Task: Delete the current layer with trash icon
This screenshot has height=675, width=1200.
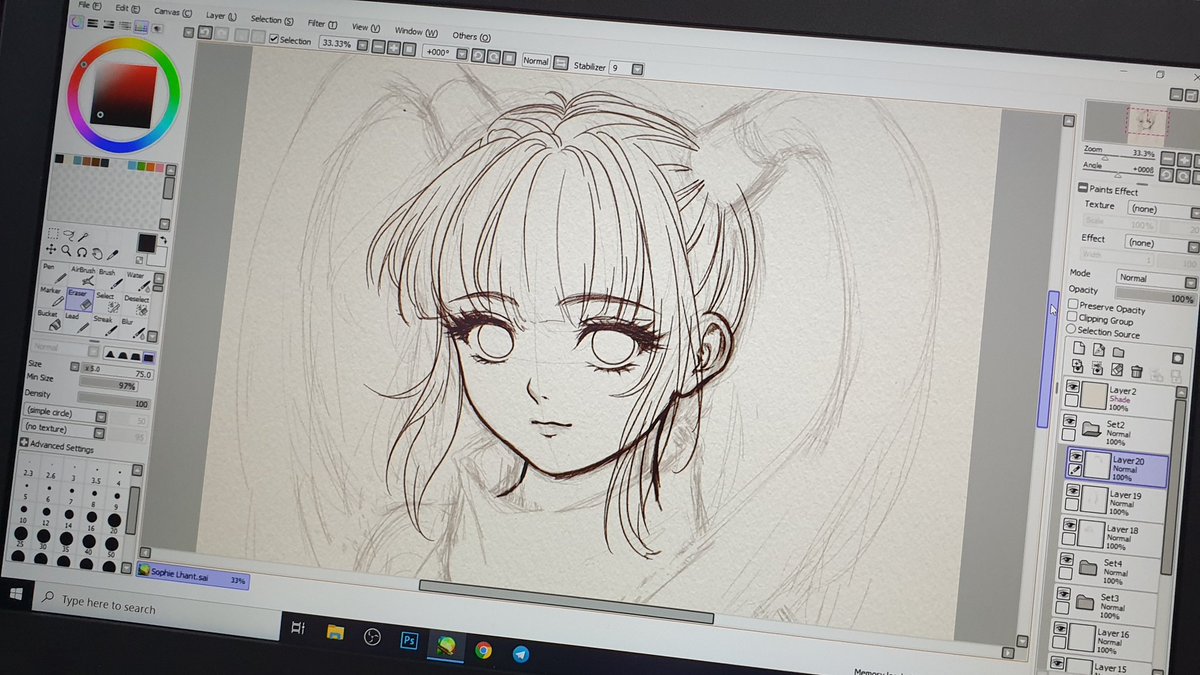Action: (1136, 371)
